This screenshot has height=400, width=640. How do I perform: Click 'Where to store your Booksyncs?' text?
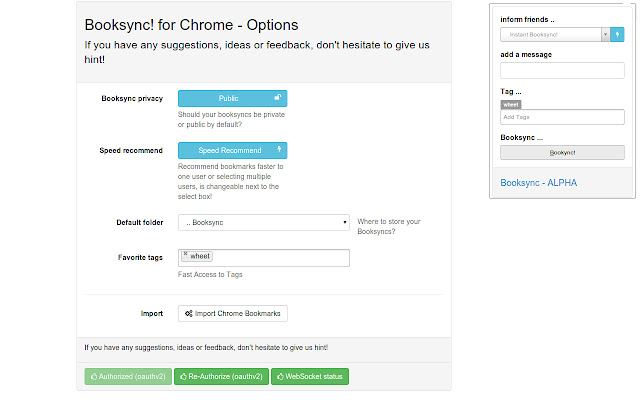(389, 227)
